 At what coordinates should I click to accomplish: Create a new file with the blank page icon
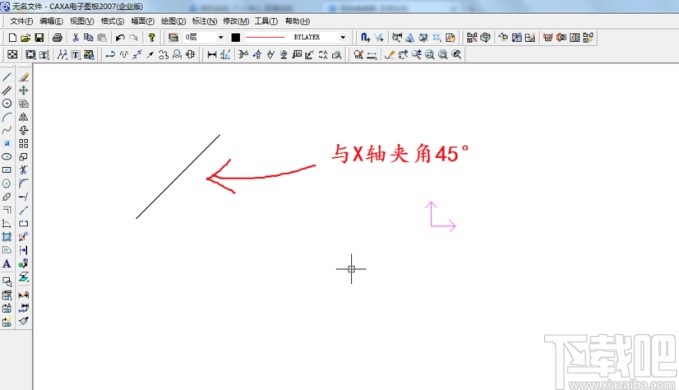[x=13, y=38]
